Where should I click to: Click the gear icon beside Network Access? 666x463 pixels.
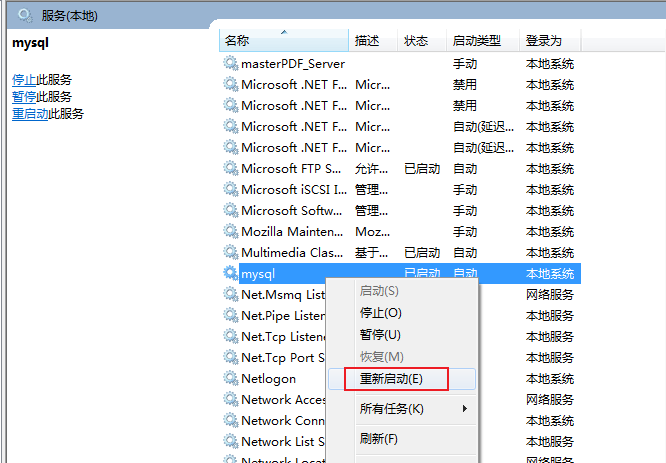(231, 399)
